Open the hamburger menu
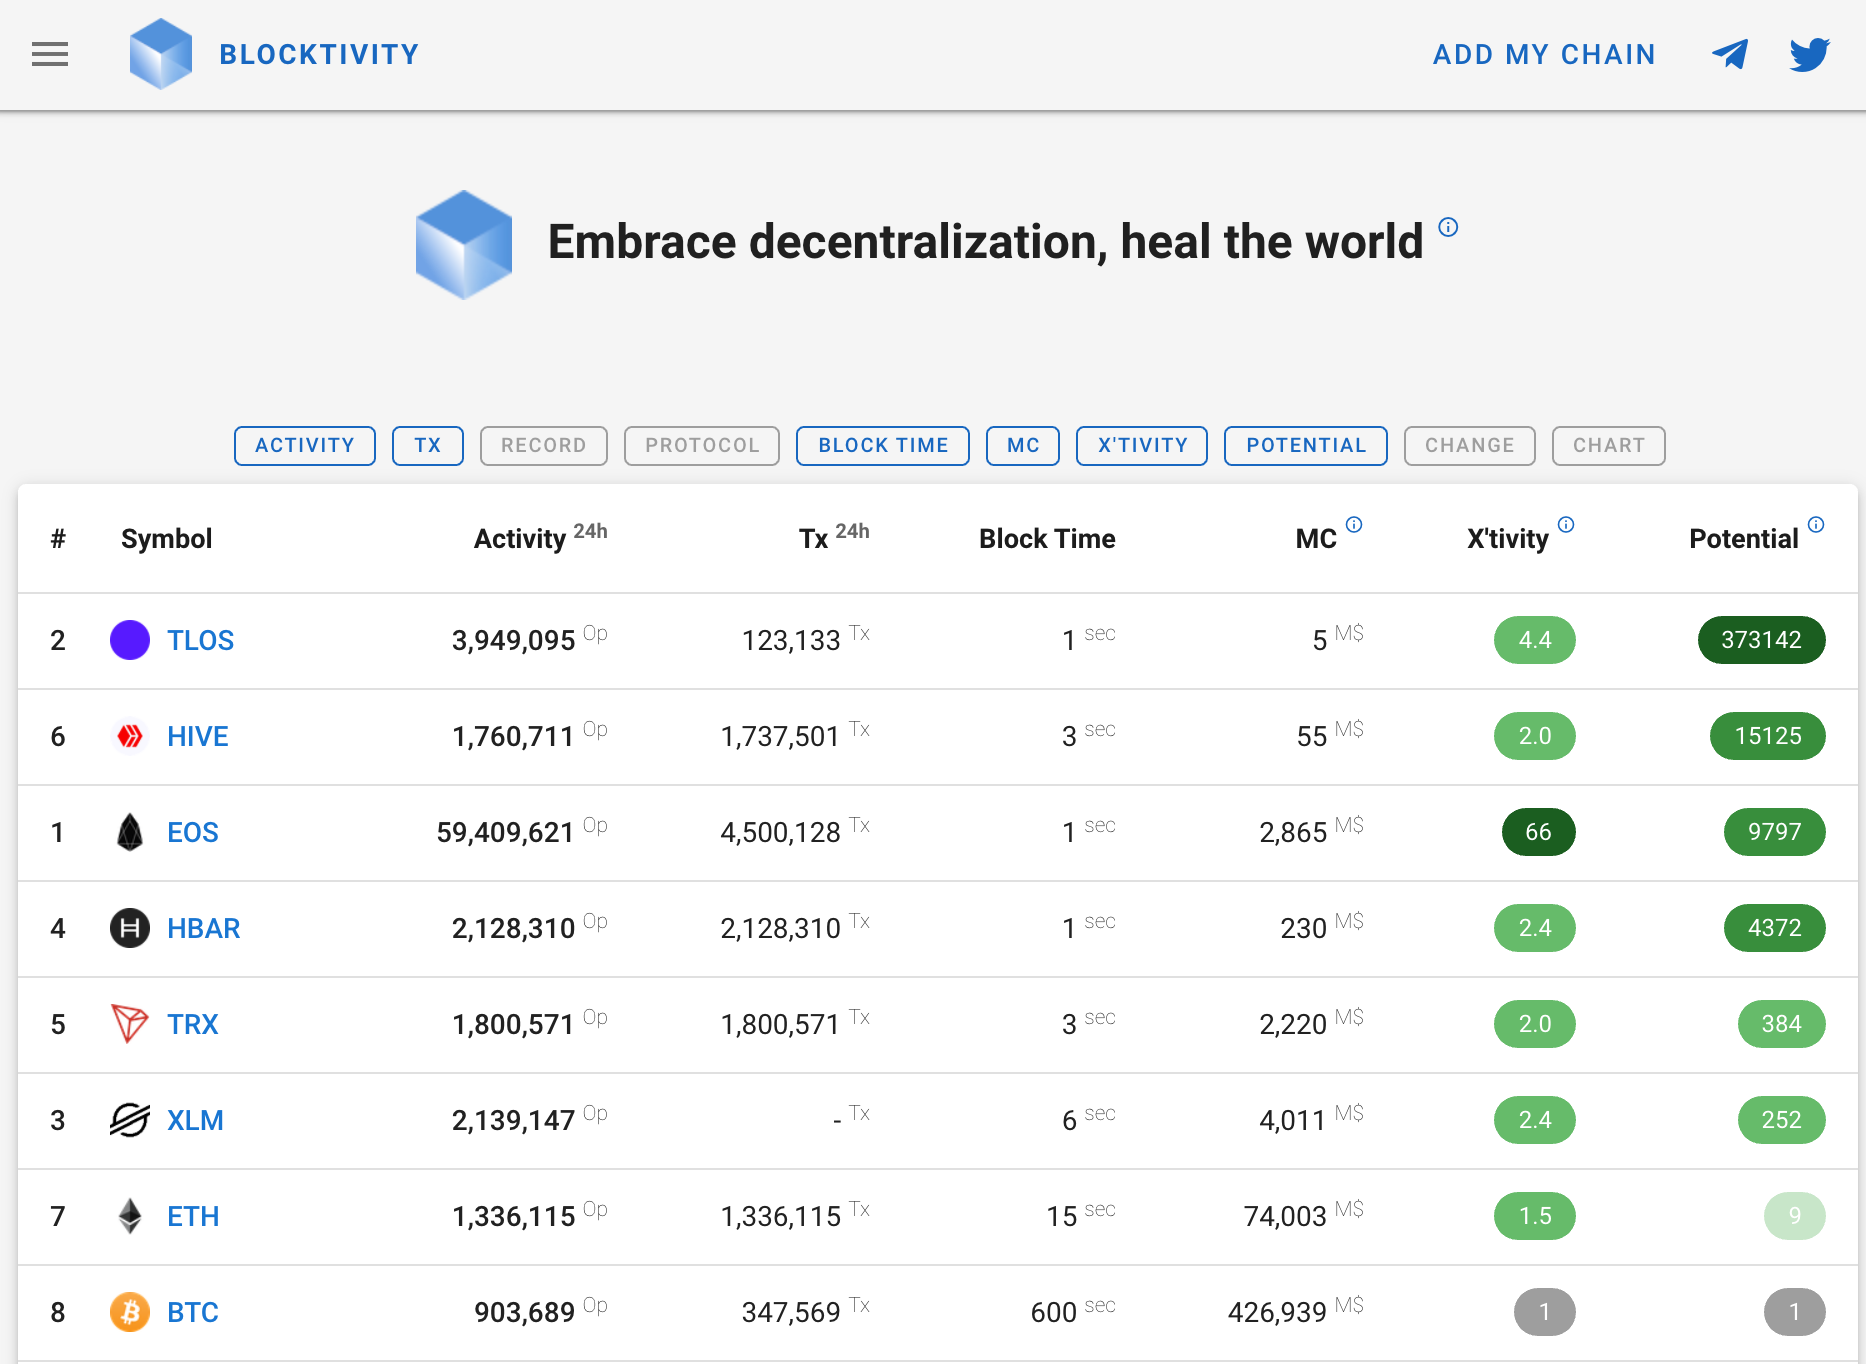The height and width of the screenshot is (1364, 1866). click(50, 54)
